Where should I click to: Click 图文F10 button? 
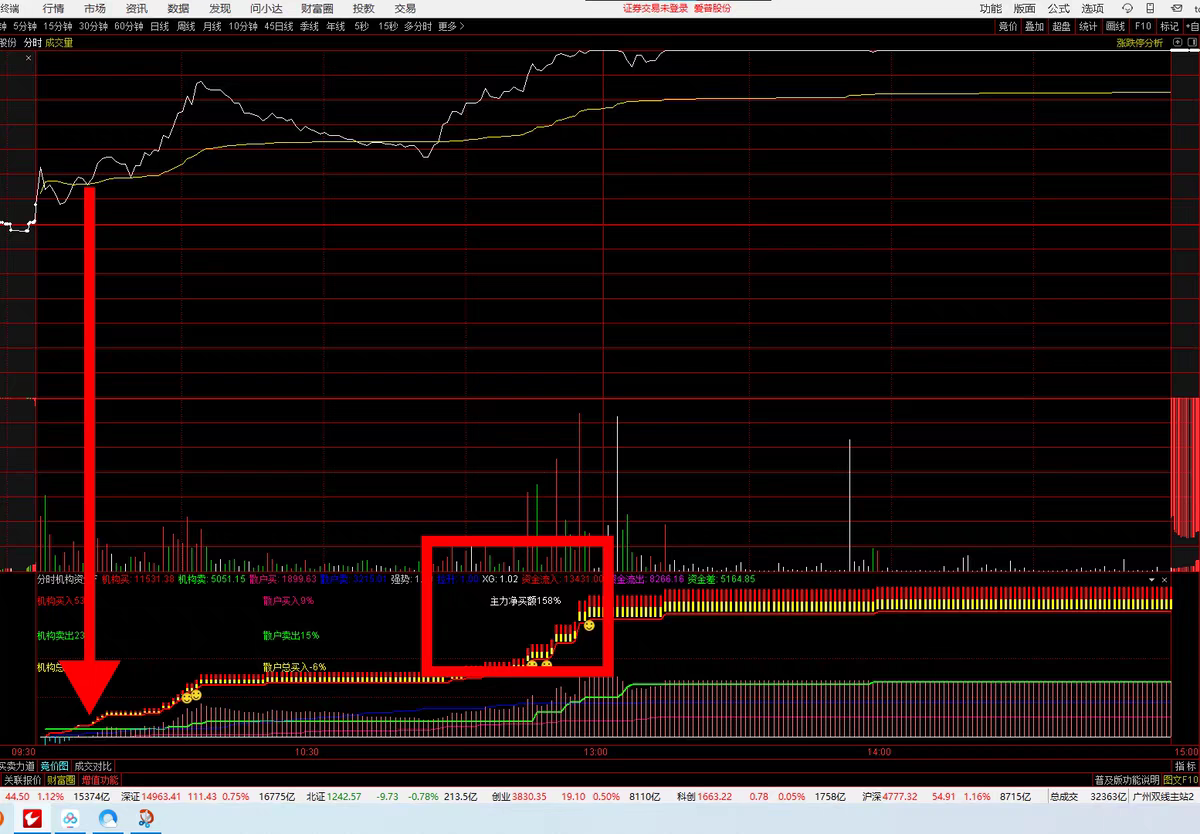tap(1179, 779)
